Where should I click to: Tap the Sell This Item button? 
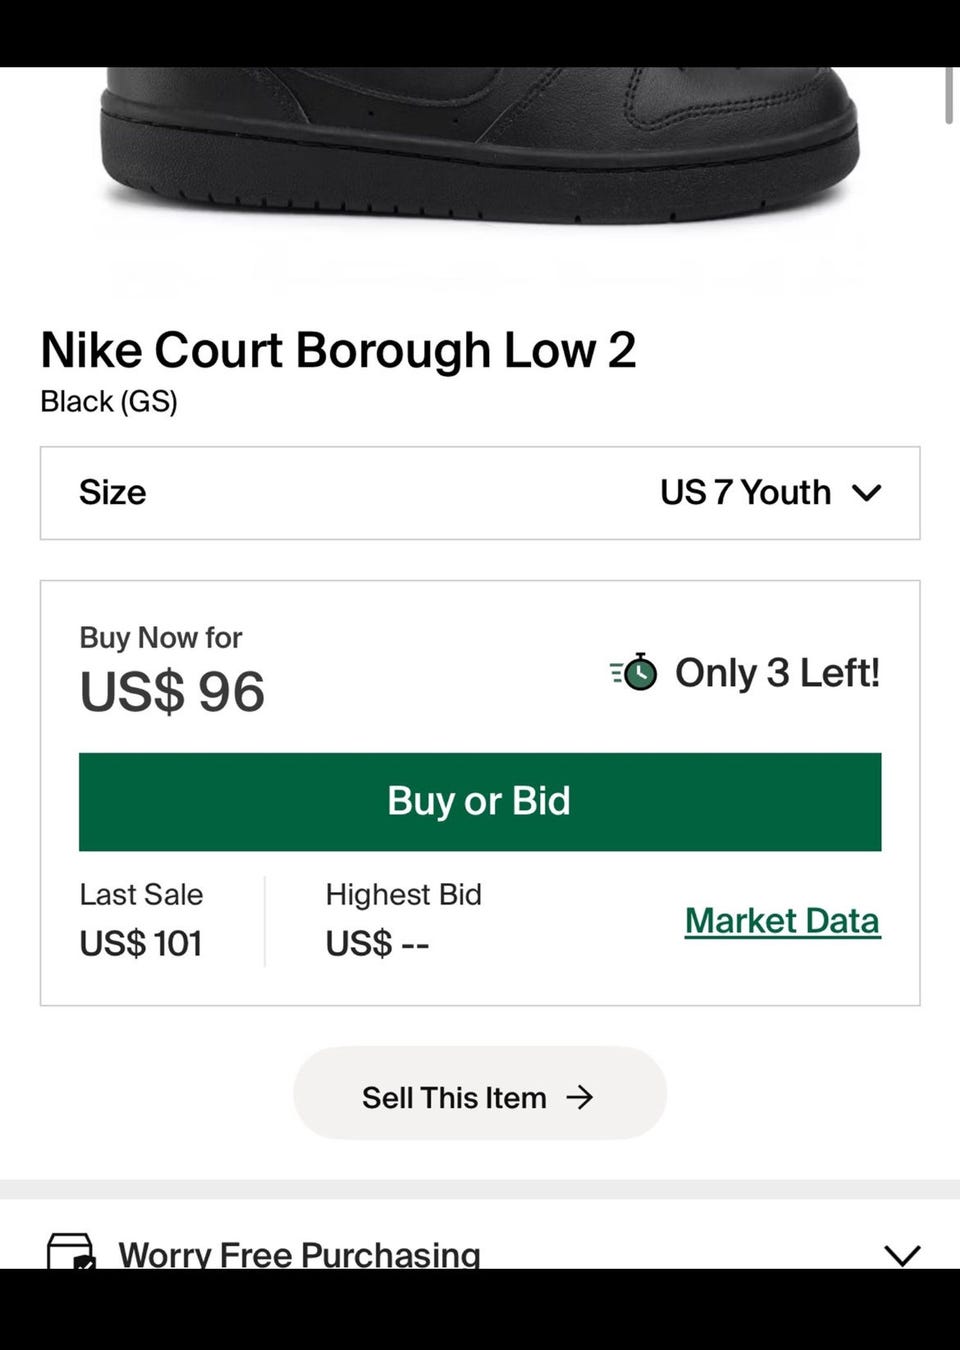(479, 1093)
